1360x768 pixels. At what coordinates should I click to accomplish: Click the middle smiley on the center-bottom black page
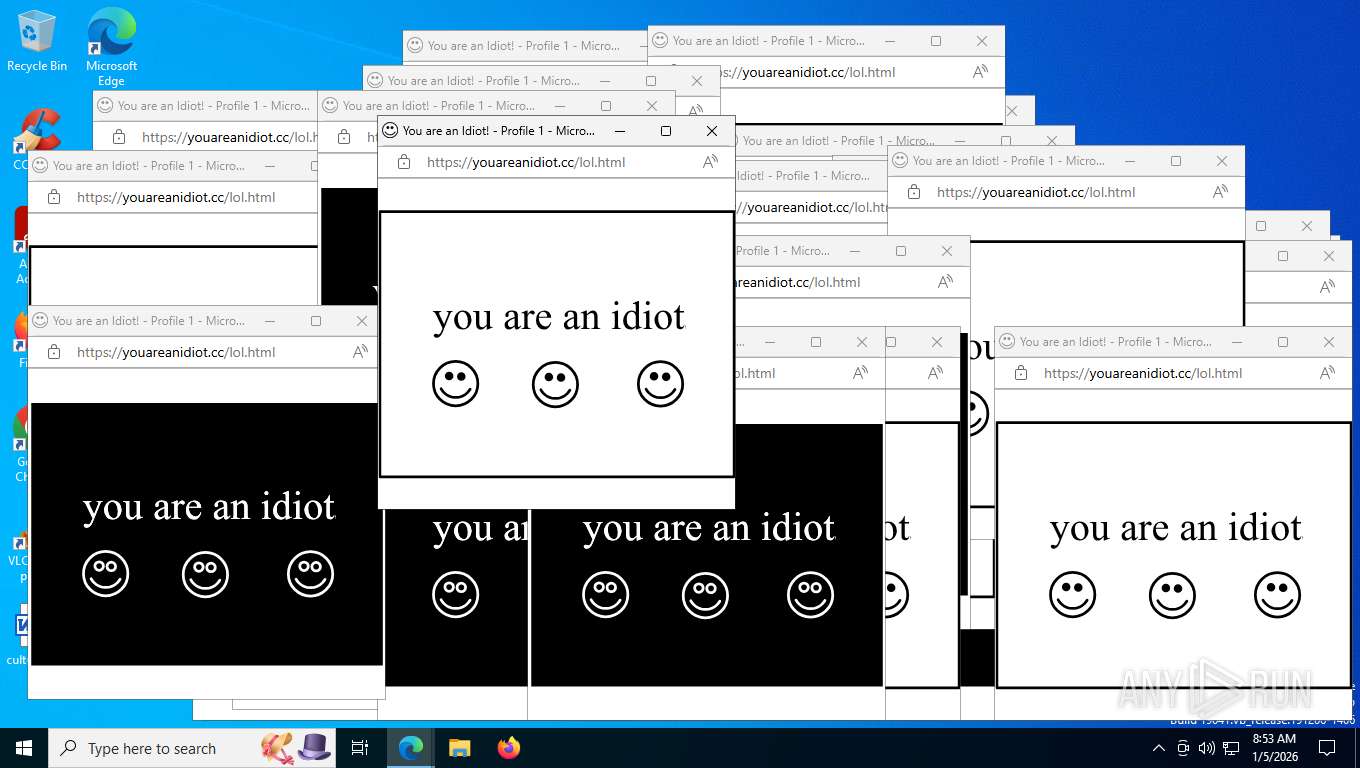[x=705, y=595]
